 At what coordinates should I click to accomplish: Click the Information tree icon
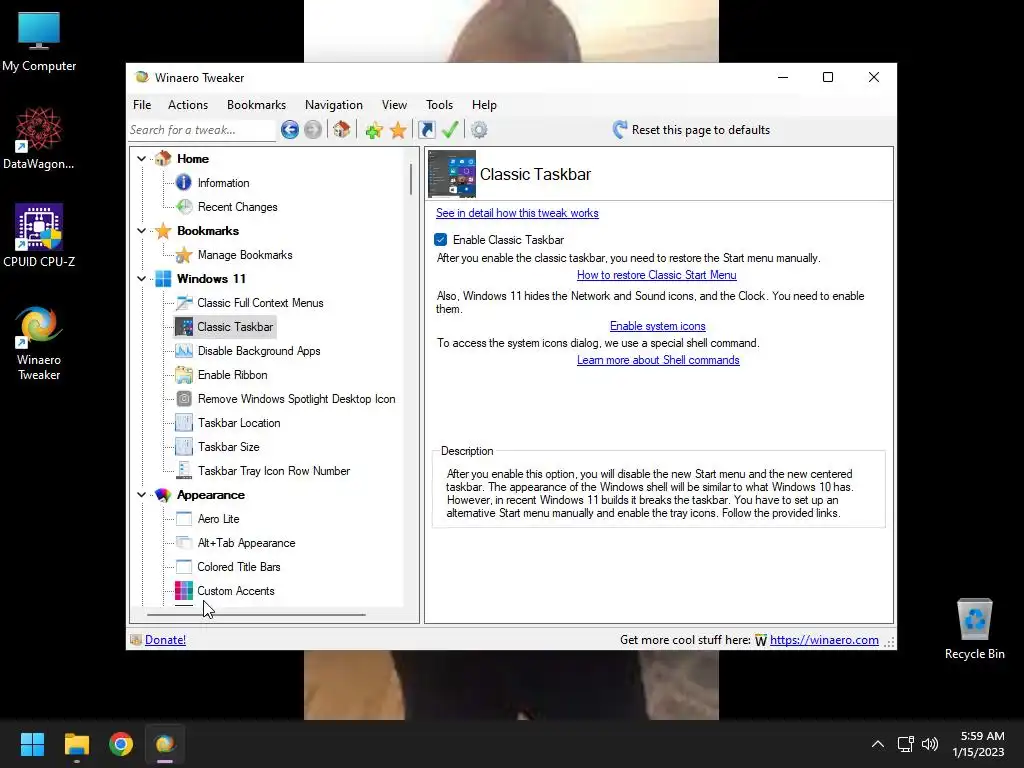click(x=184, y=183)
